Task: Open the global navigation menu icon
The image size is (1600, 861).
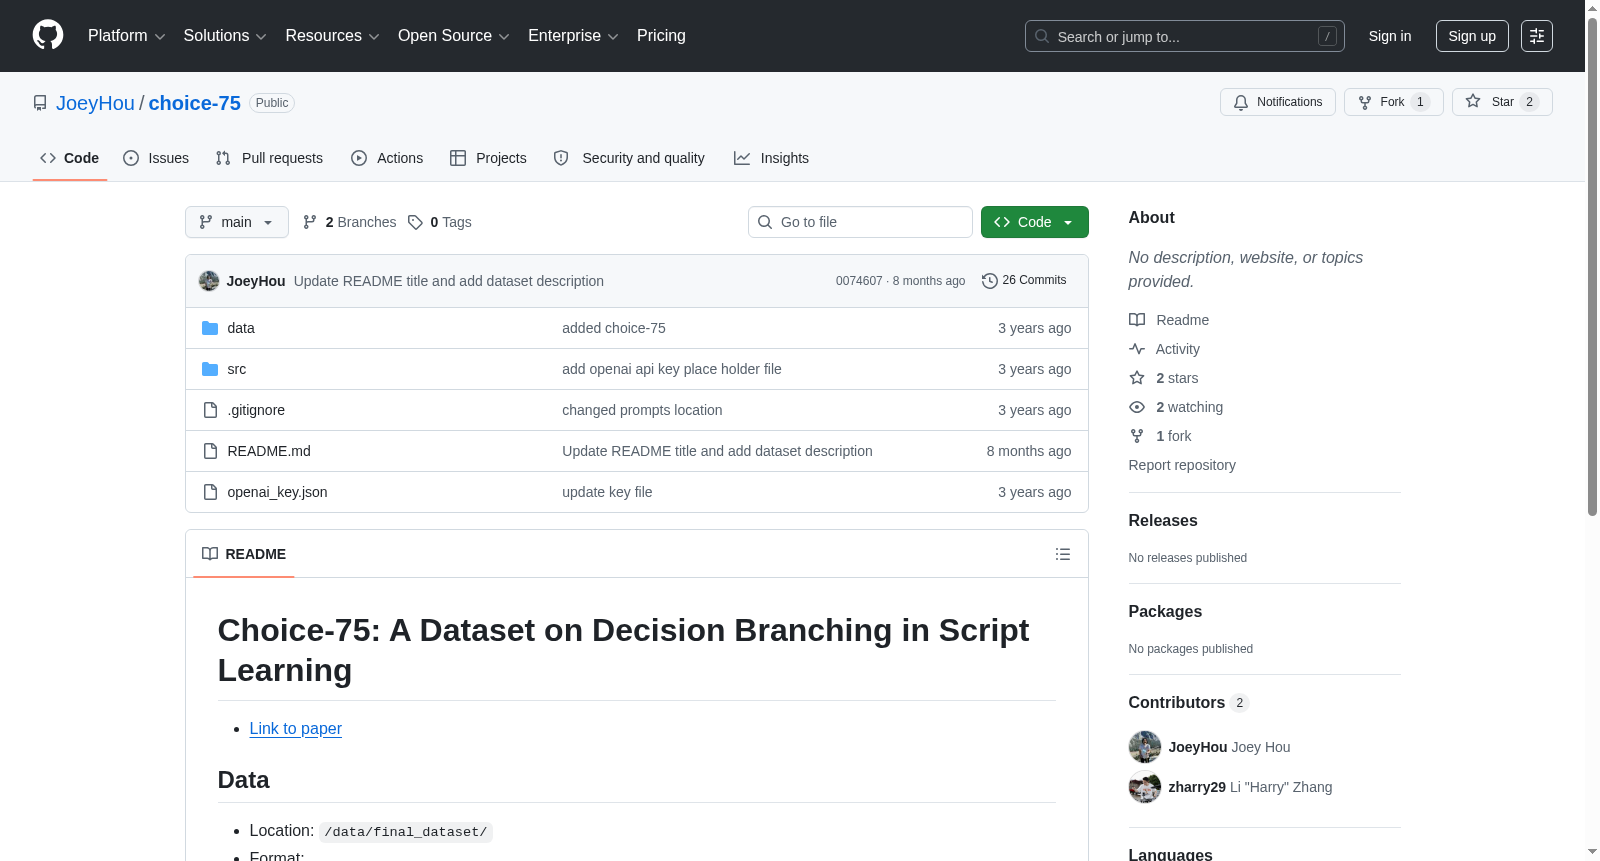Action: [1536, 36]
